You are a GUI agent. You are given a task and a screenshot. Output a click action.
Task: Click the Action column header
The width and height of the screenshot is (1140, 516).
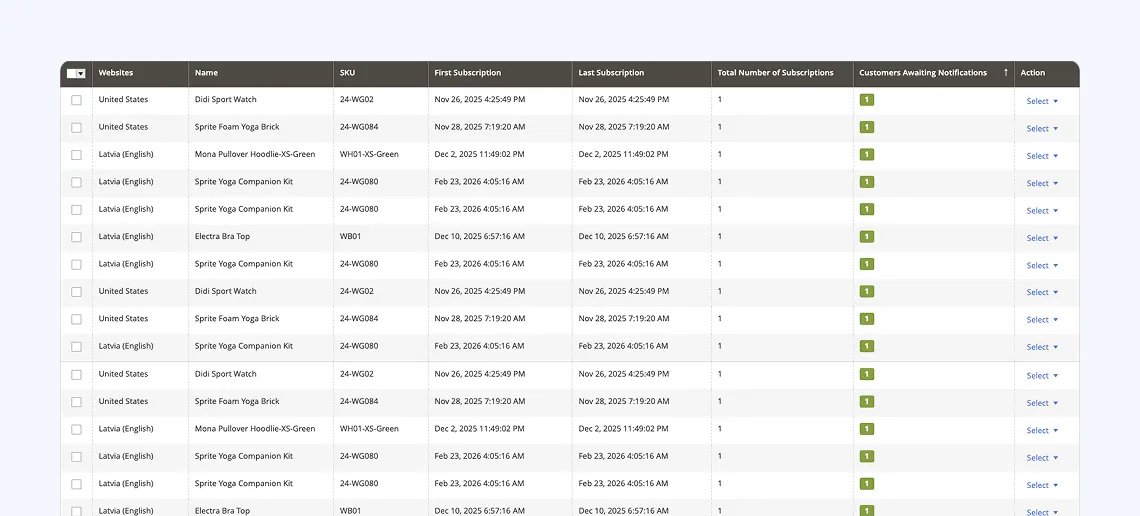pyautogui.click(x=1032, y=73)
